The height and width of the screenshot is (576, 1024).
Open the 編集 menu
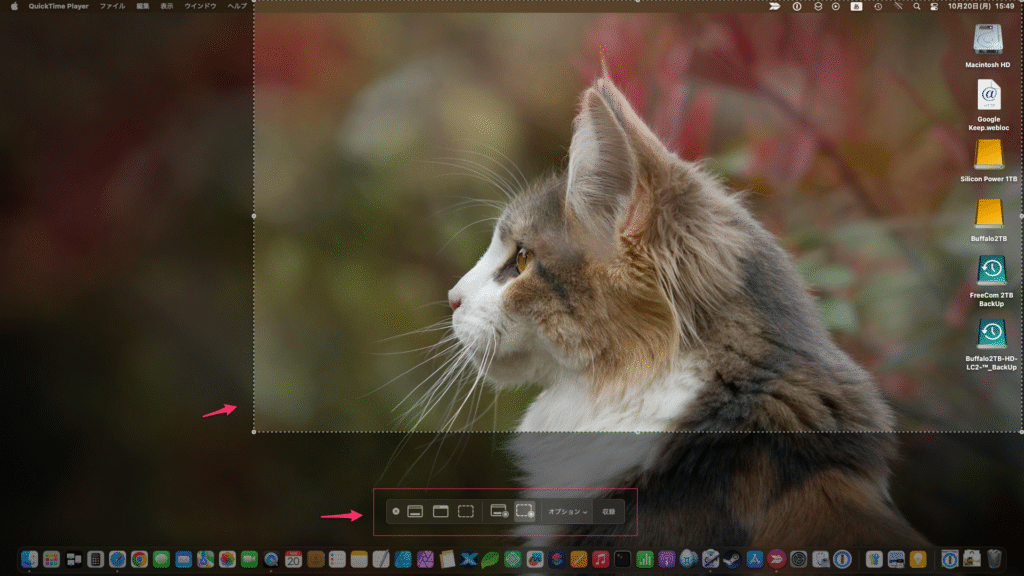(143, 6)
